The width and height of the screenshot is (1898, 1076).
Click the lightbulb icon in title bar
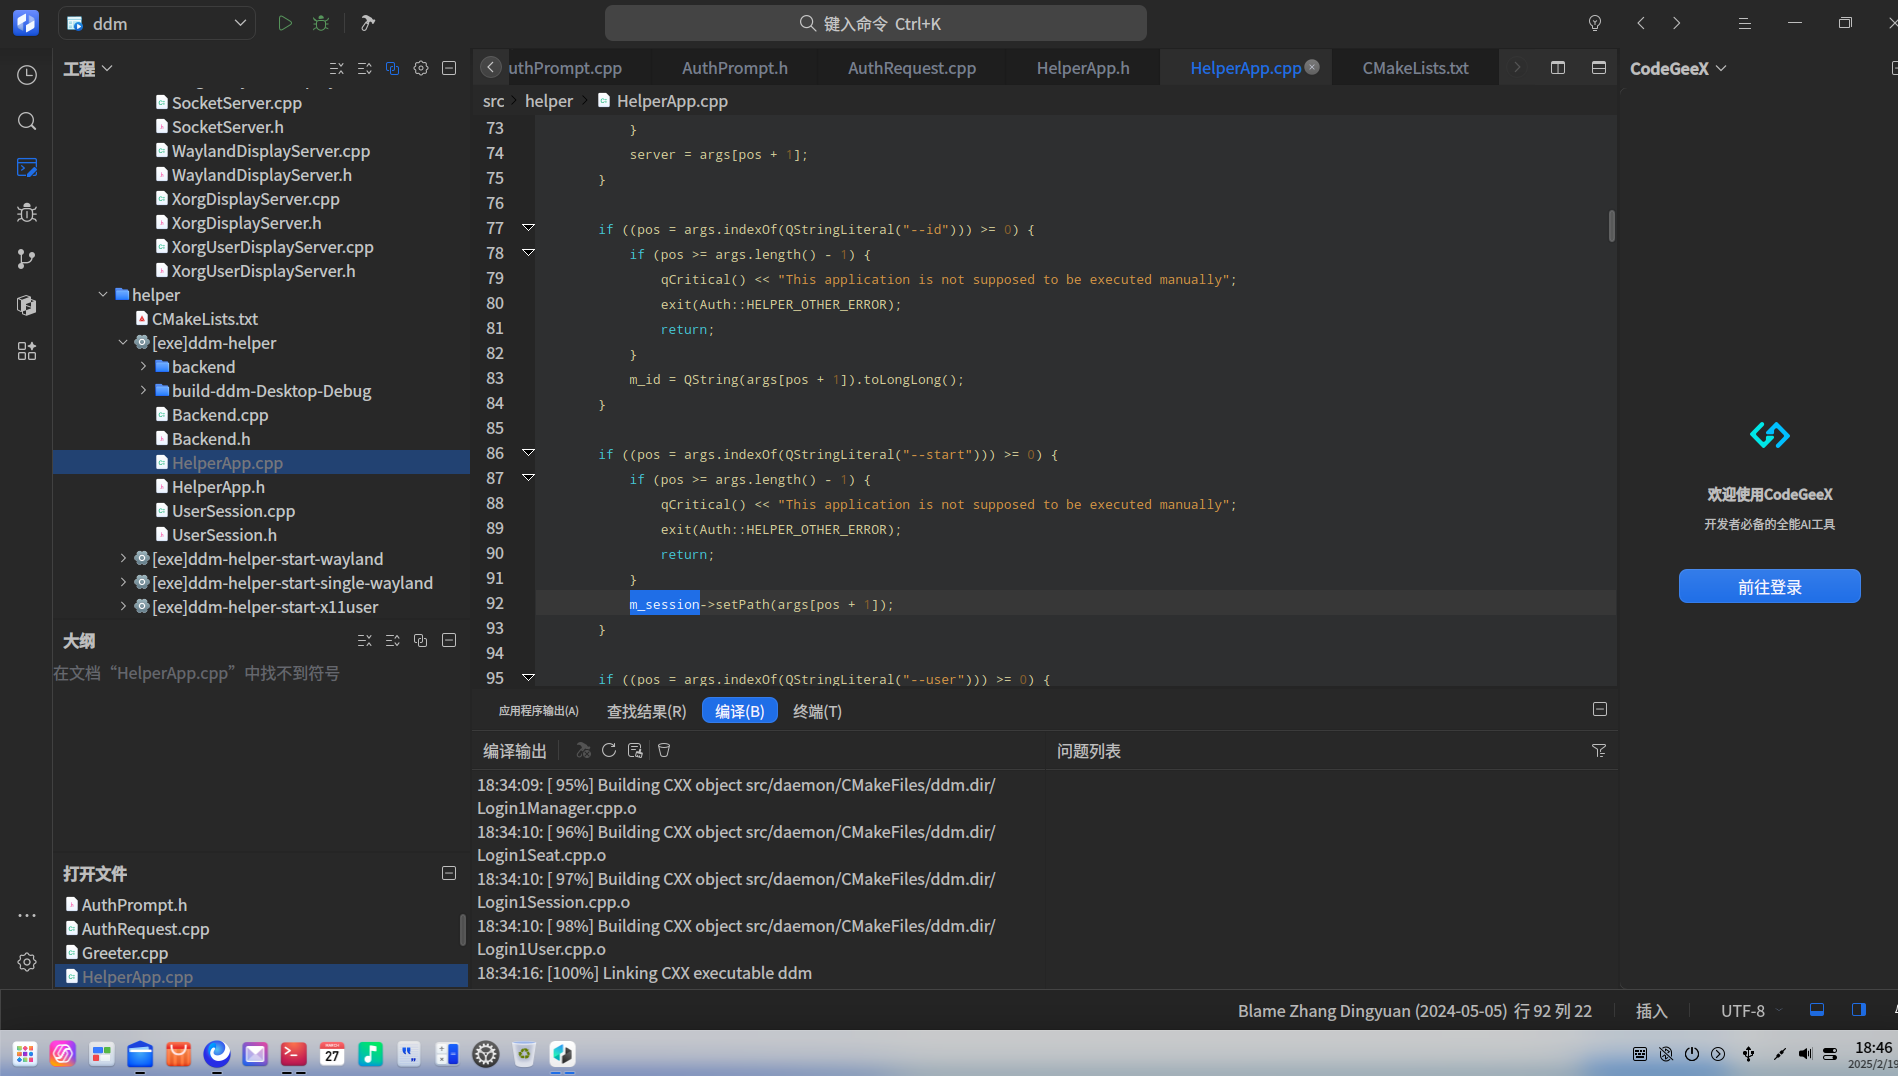(1595, 23)
